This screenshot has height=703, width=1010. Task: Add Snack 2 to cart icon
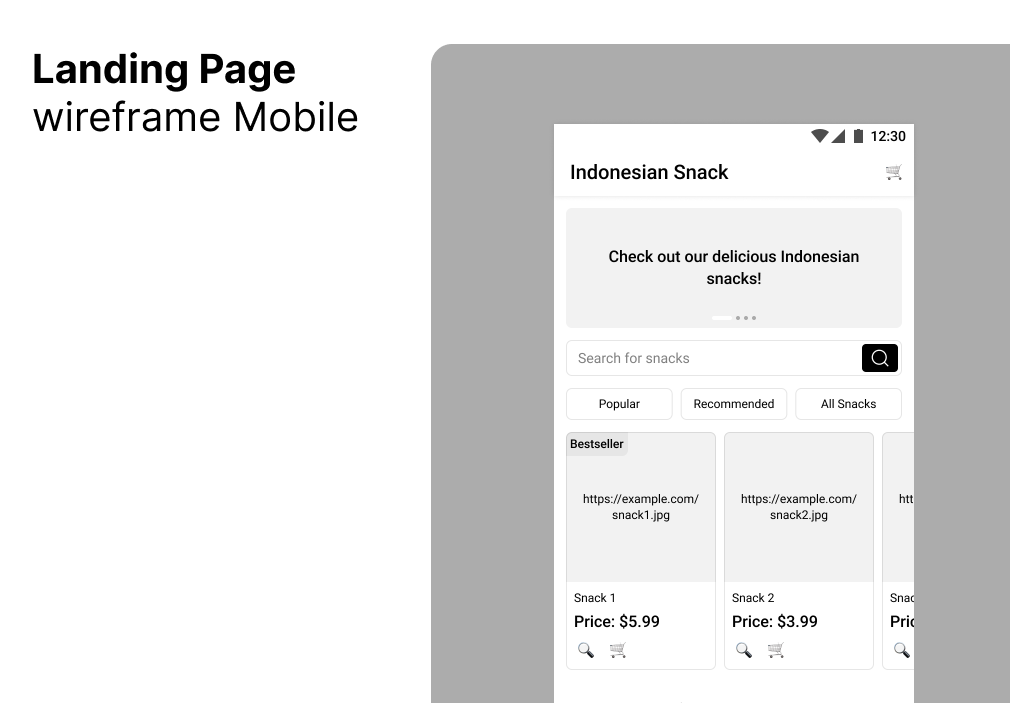click(x=776, y=650)
